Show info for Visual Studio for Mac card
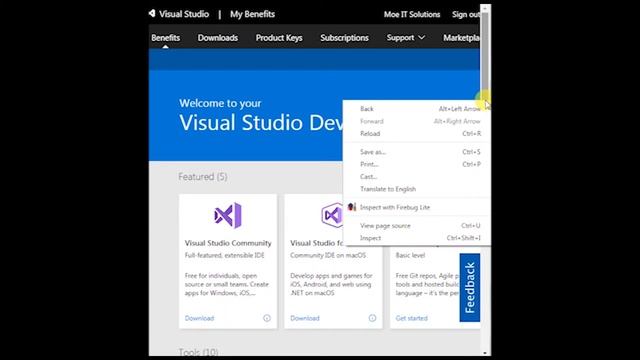This screenshot has height=360, width=640. 372,318
